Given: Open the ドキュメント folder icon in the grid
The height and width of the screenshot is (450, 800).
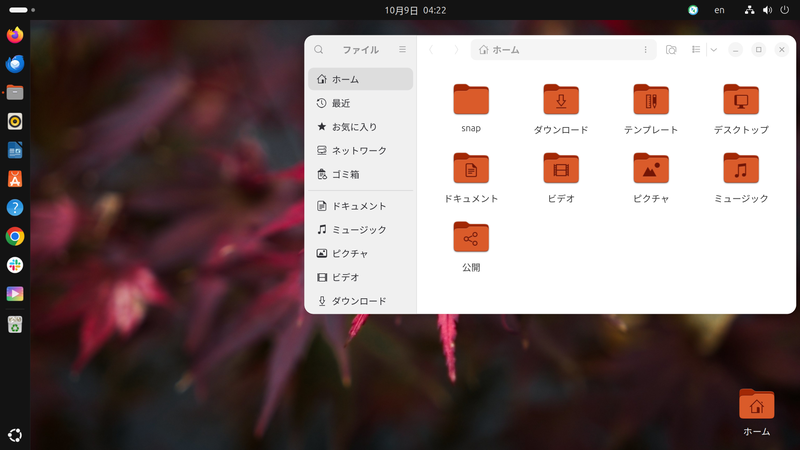Looking at the screenshot, I should pyautogui.click(x=471, y=169).
